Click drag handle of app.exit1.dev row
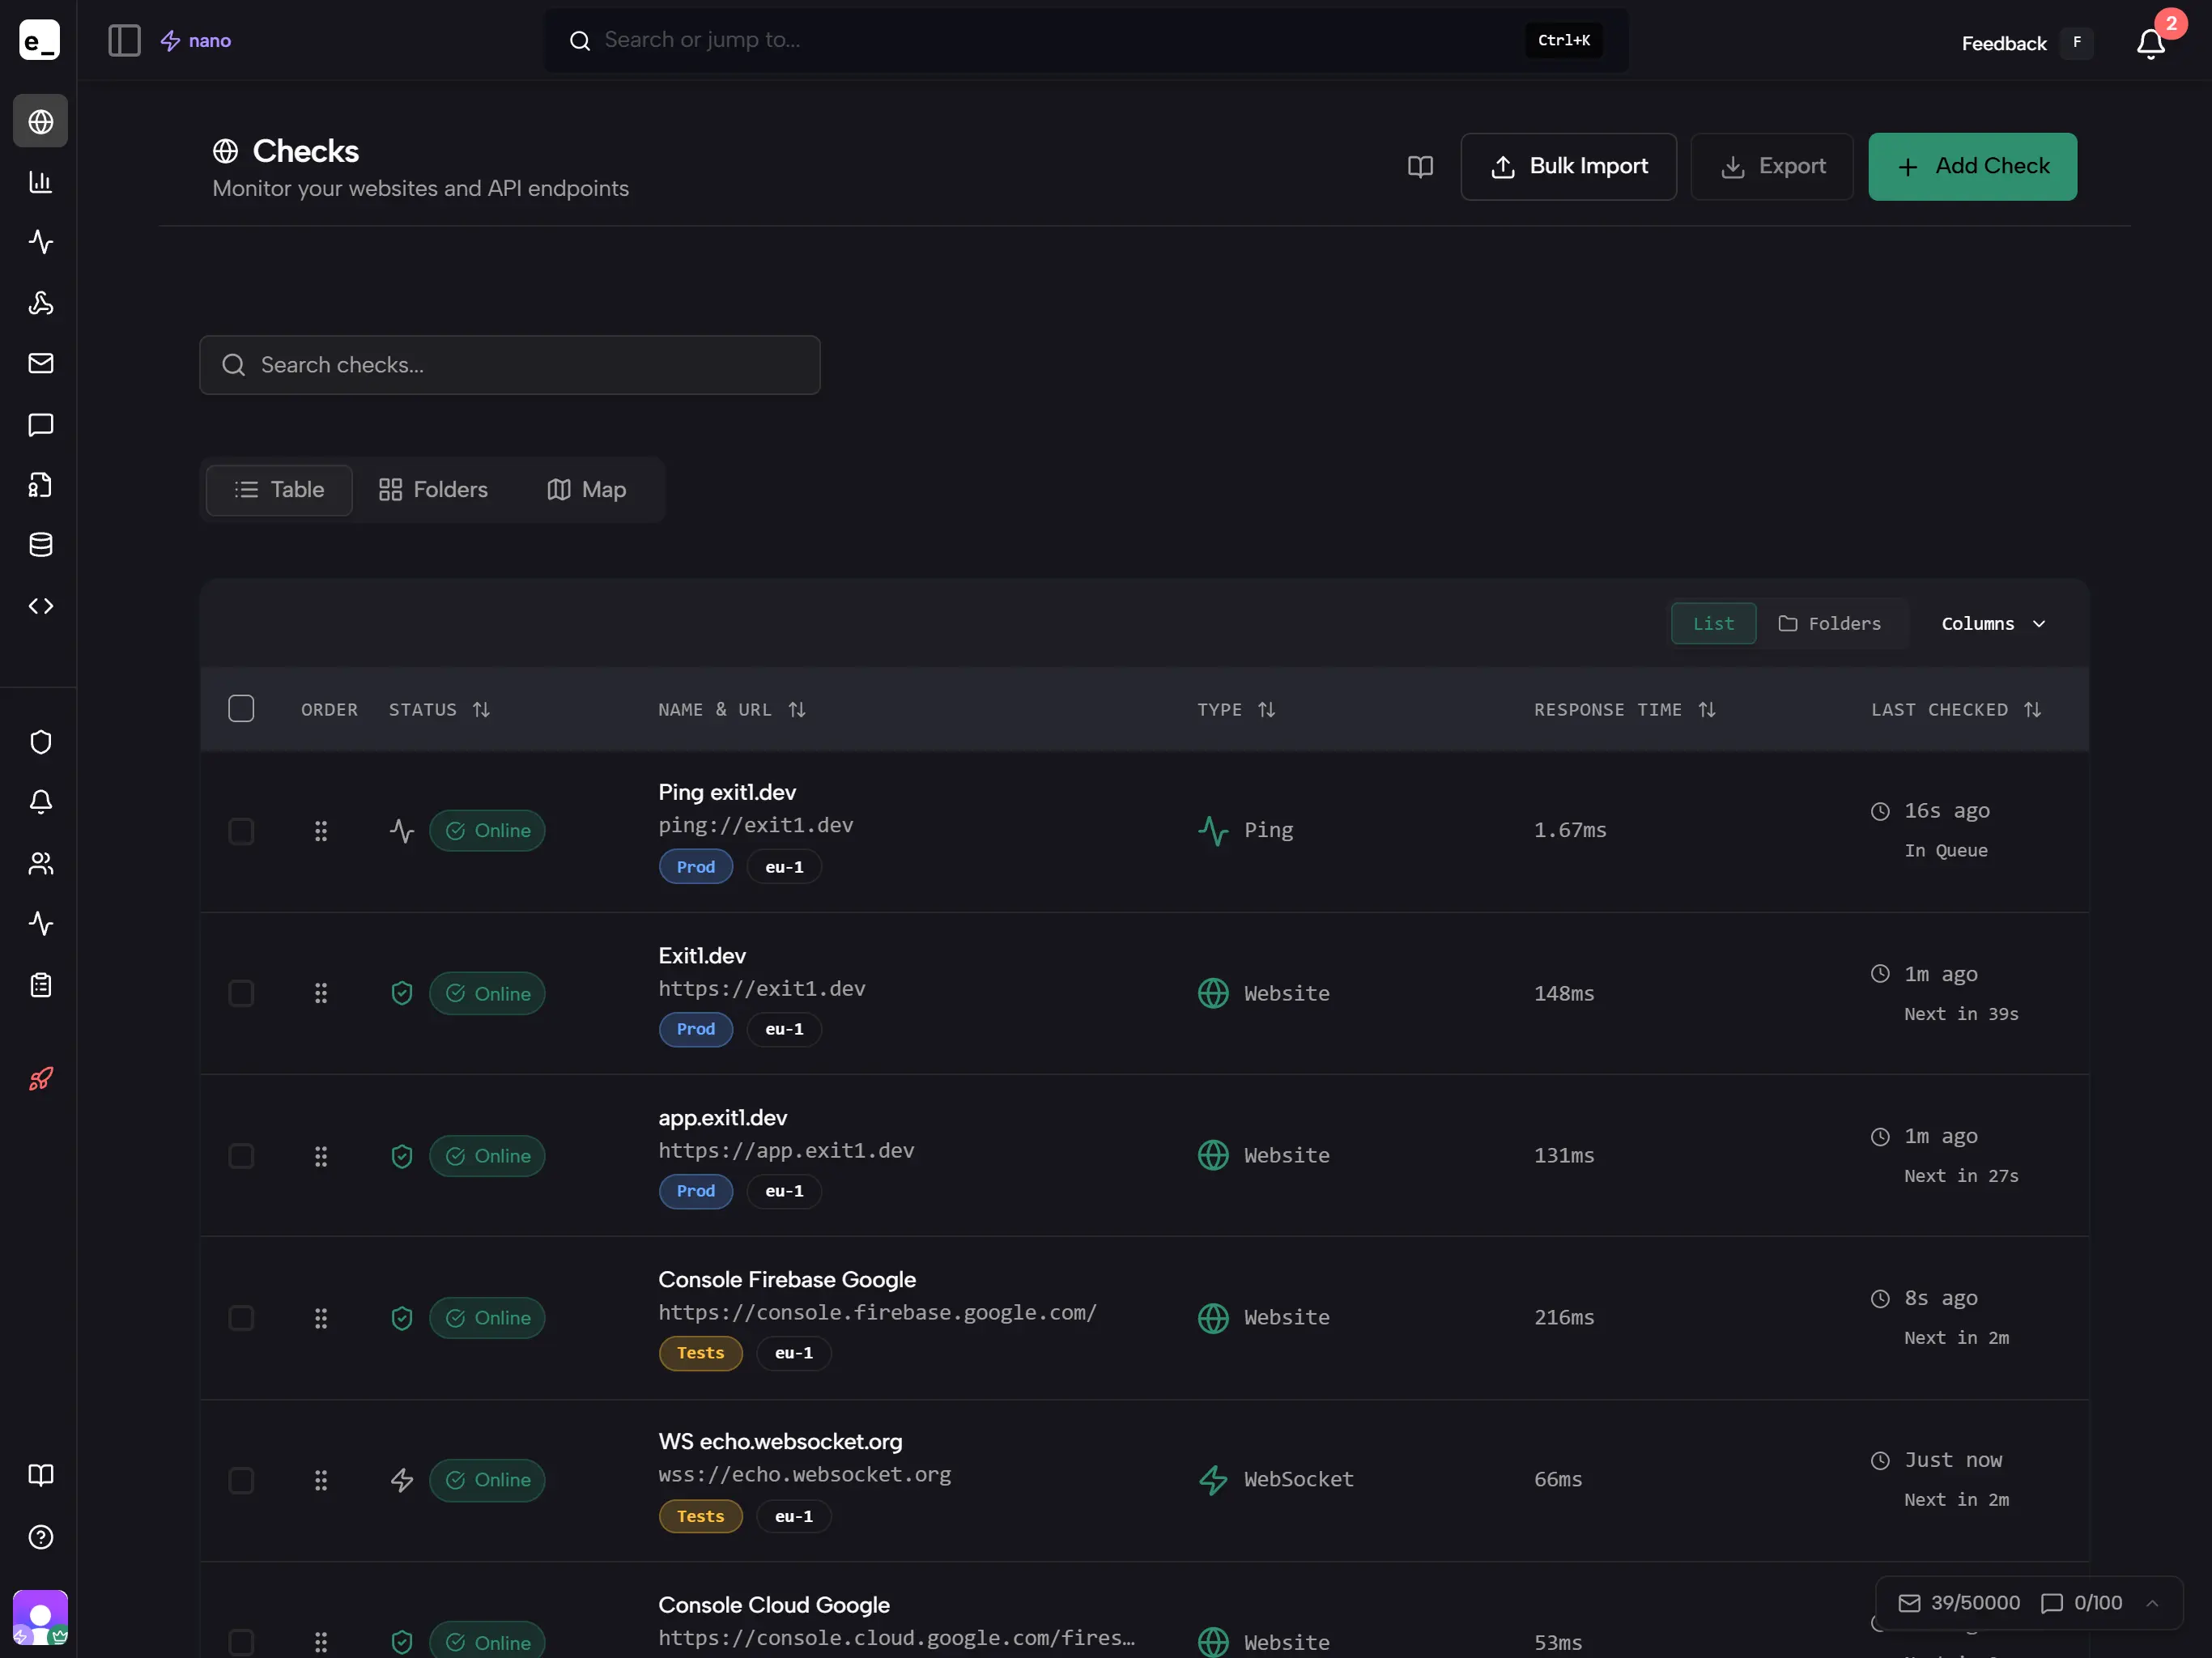 click(x=321, y=1156)
